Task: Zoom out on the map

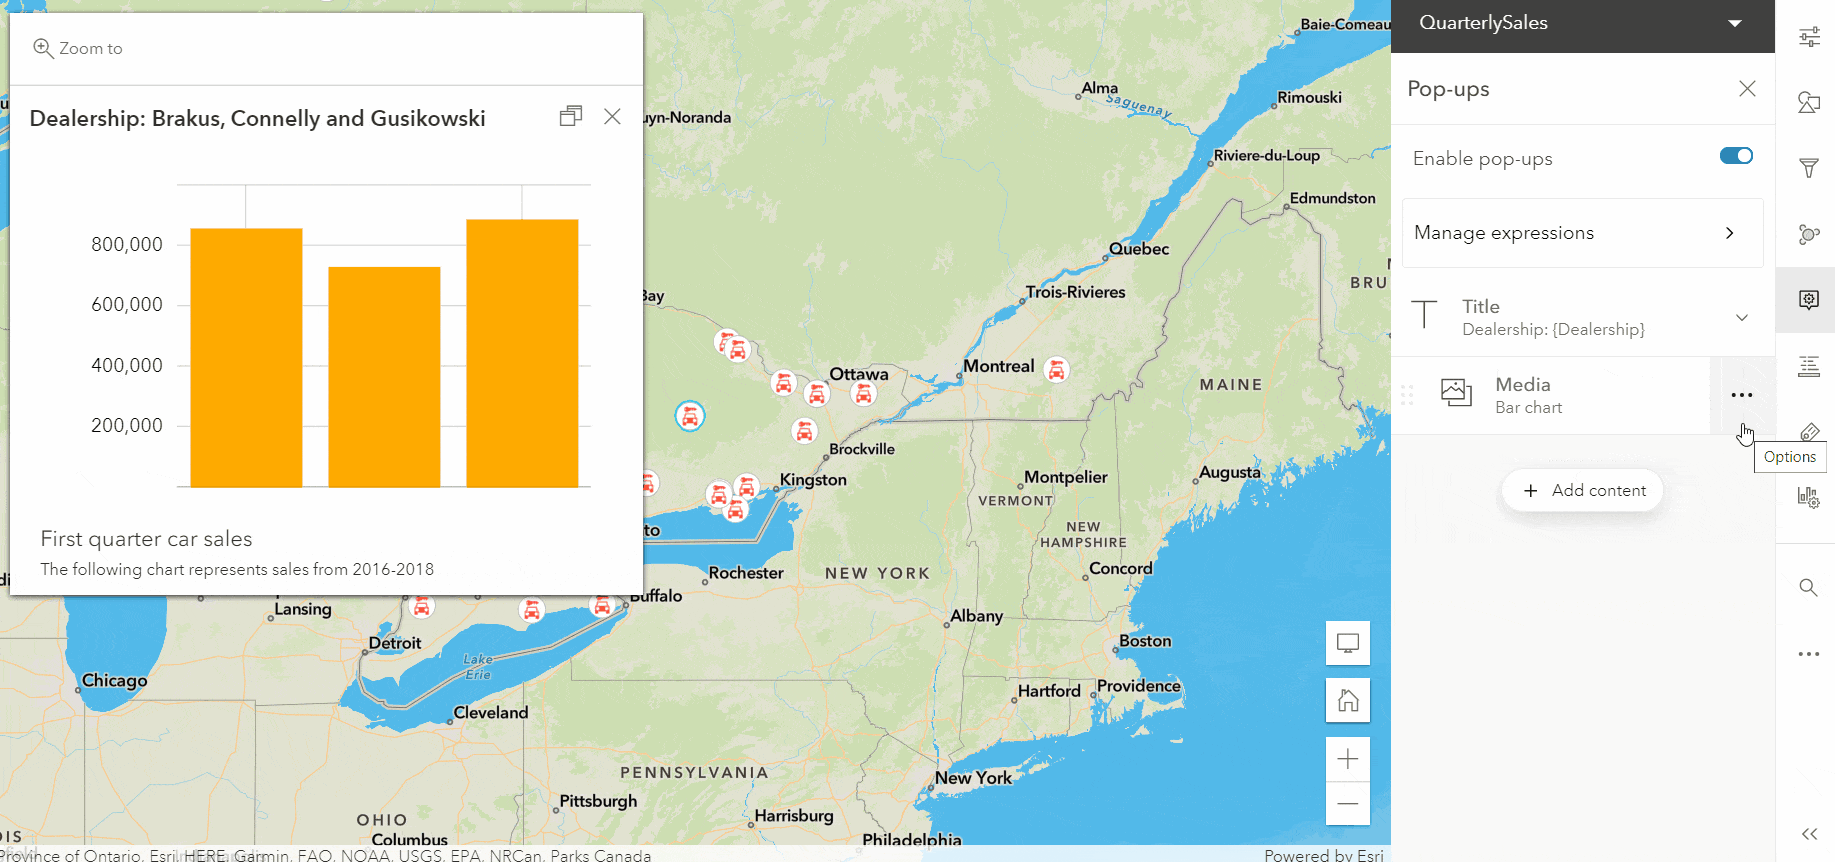Action: [1348, 804]
